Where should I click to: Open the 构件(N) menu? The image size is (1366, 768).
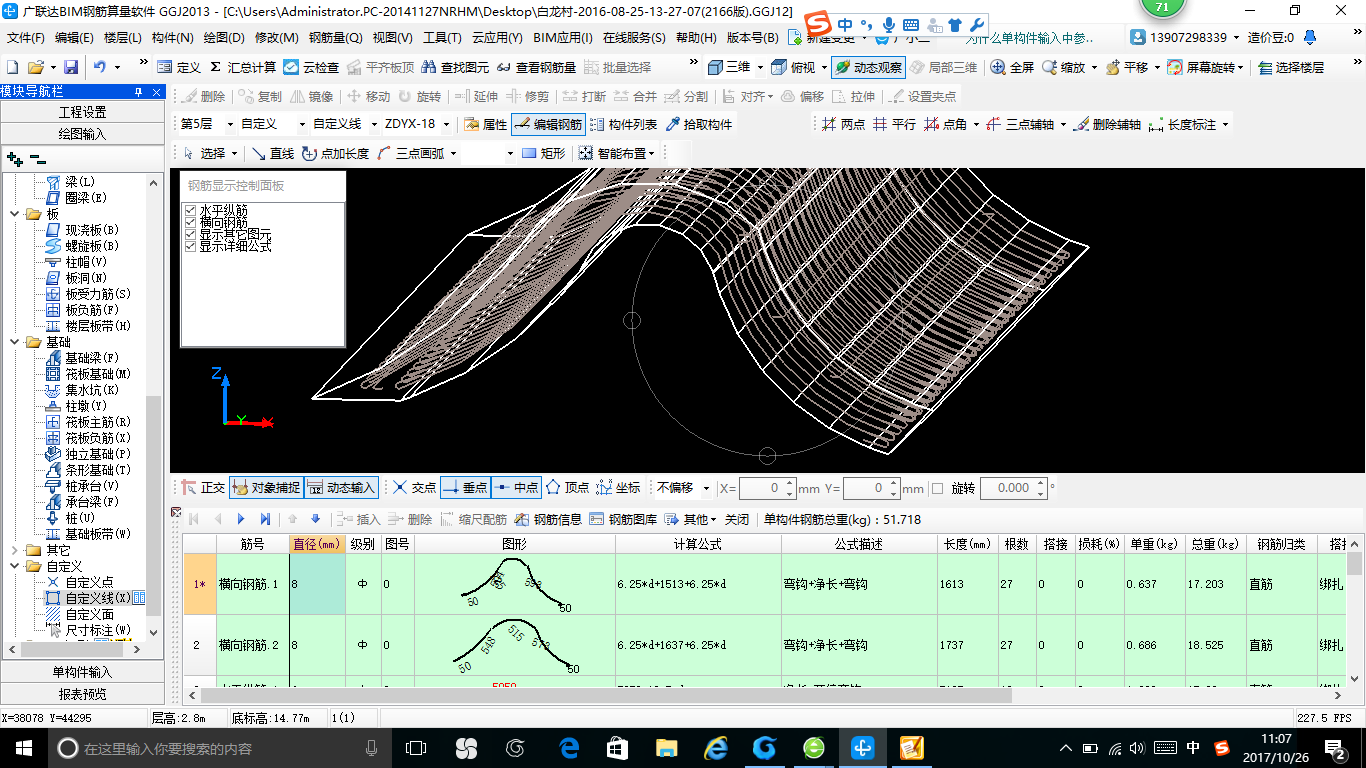(173, 38)
